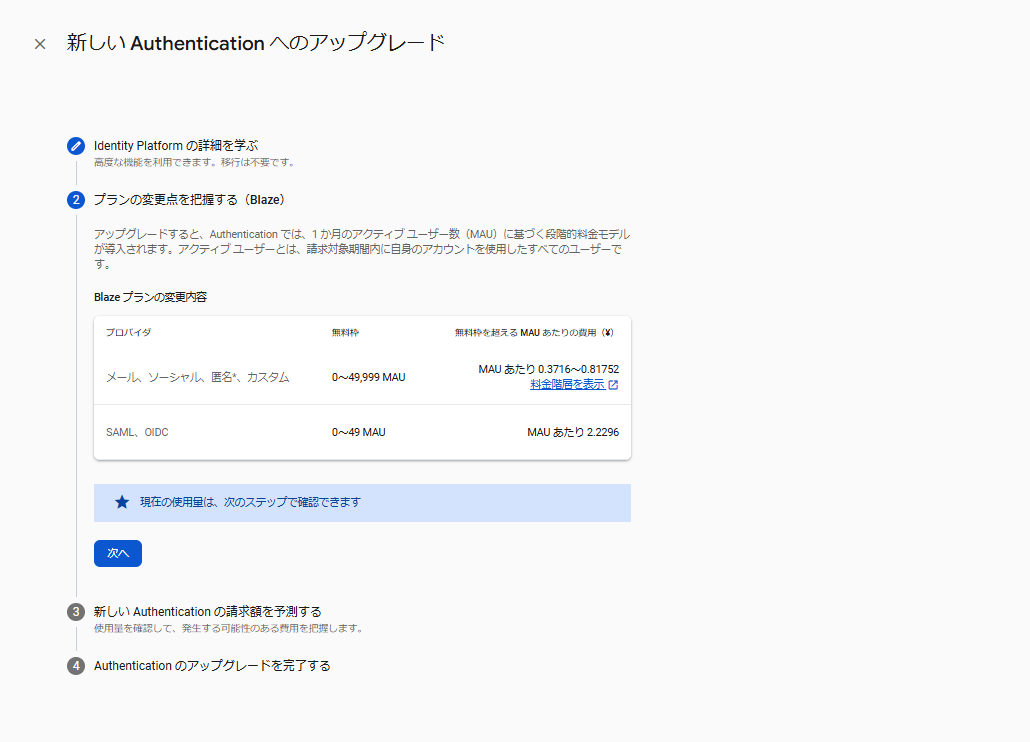This screenshot has width=1030, height=742.
Task: Select the 0〜49 MAU cell
Action: (x=359, y=432)
